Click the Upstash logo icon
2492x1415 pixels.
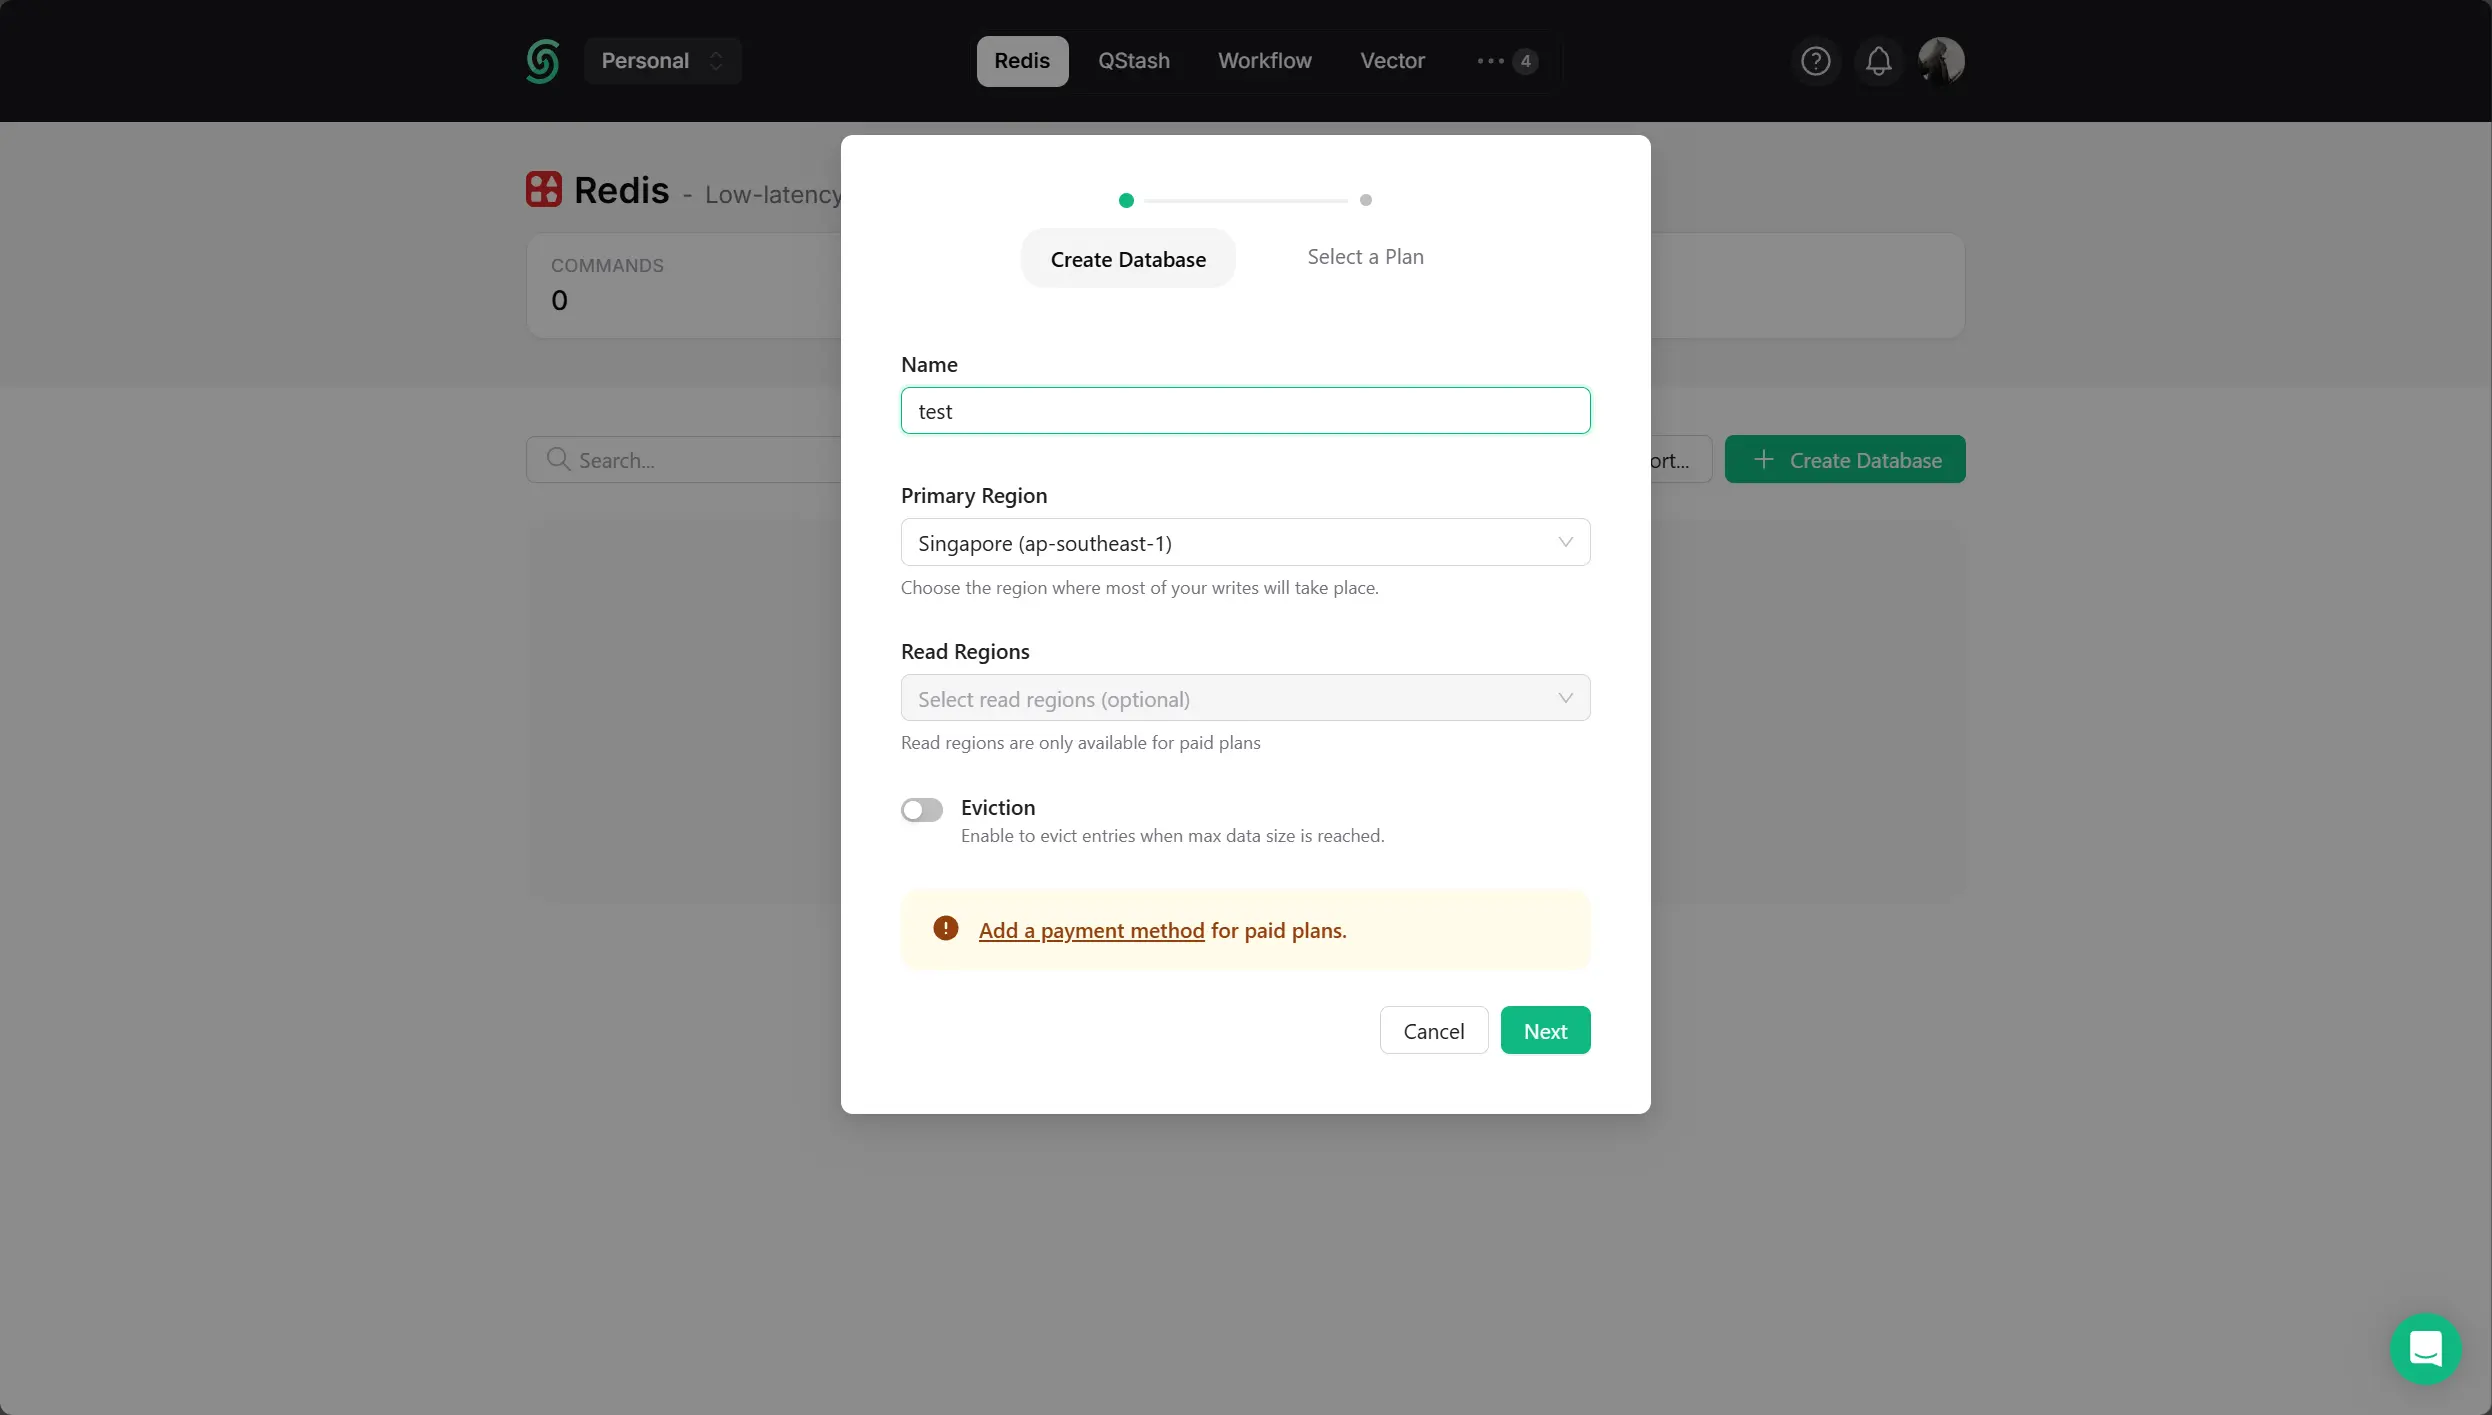click(542, 61)
